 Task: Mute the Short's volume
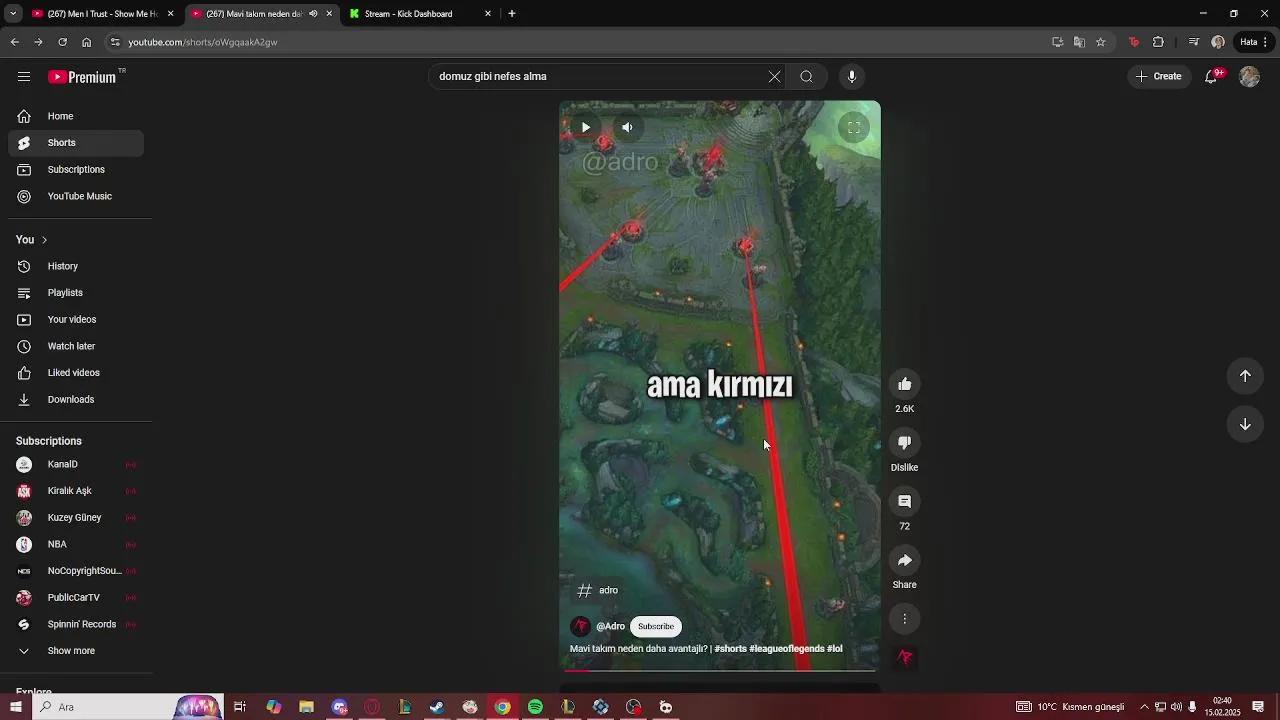[x=627, y=127]
